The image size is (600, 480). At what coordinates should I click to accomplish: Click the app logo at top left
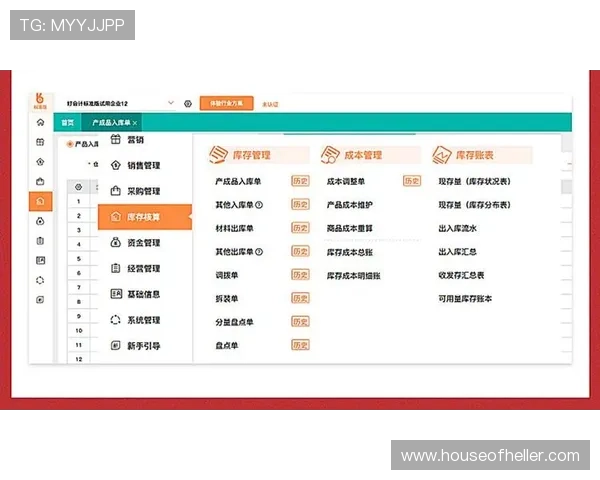tap(40, 101)
